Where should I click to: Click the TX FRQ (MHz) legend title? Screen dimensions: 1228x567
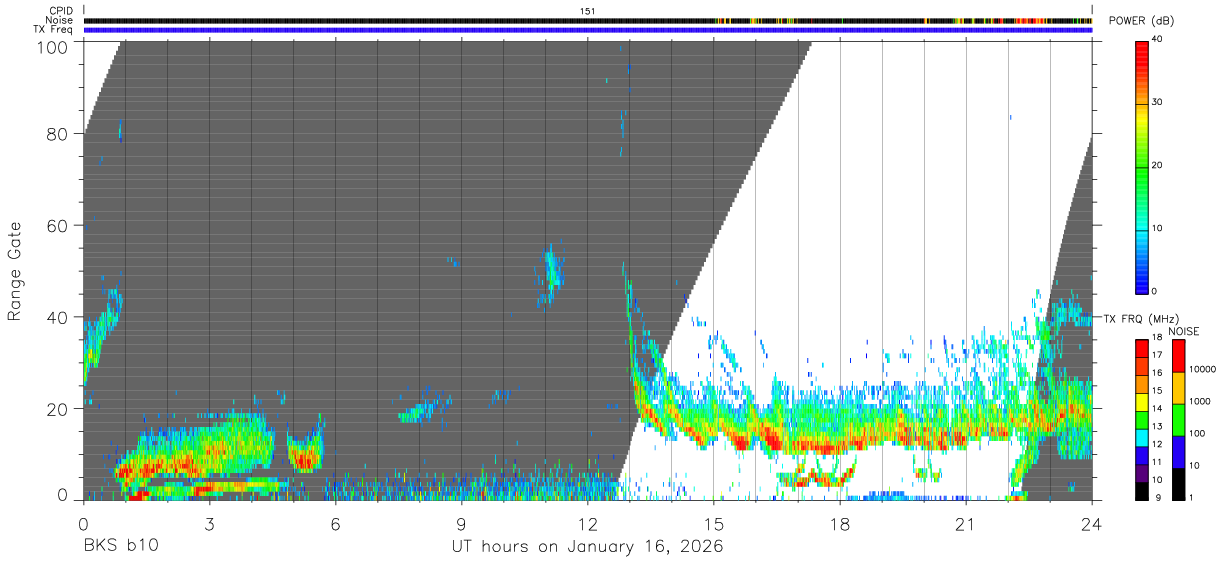[1141, 319]
